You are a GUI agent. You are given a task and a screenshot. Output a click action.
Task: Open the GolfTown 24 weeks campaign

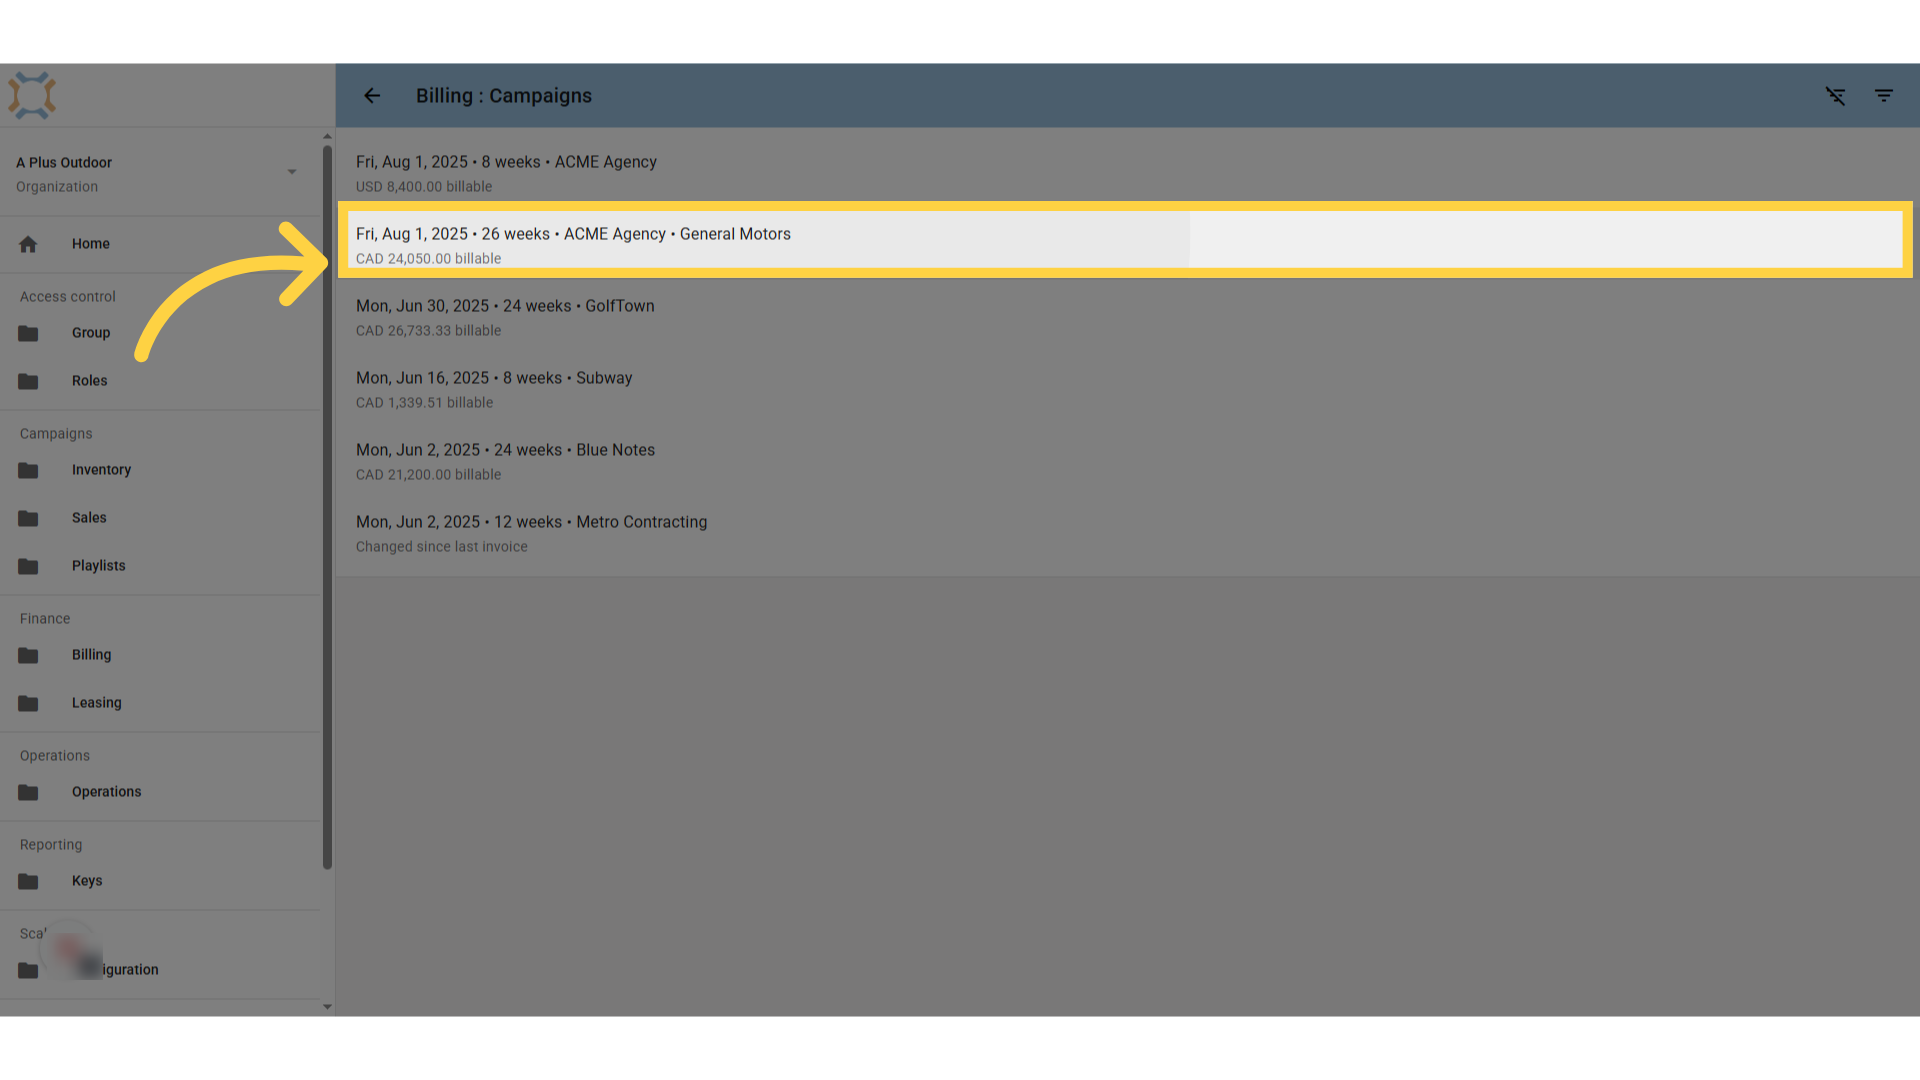point(1127,318)
